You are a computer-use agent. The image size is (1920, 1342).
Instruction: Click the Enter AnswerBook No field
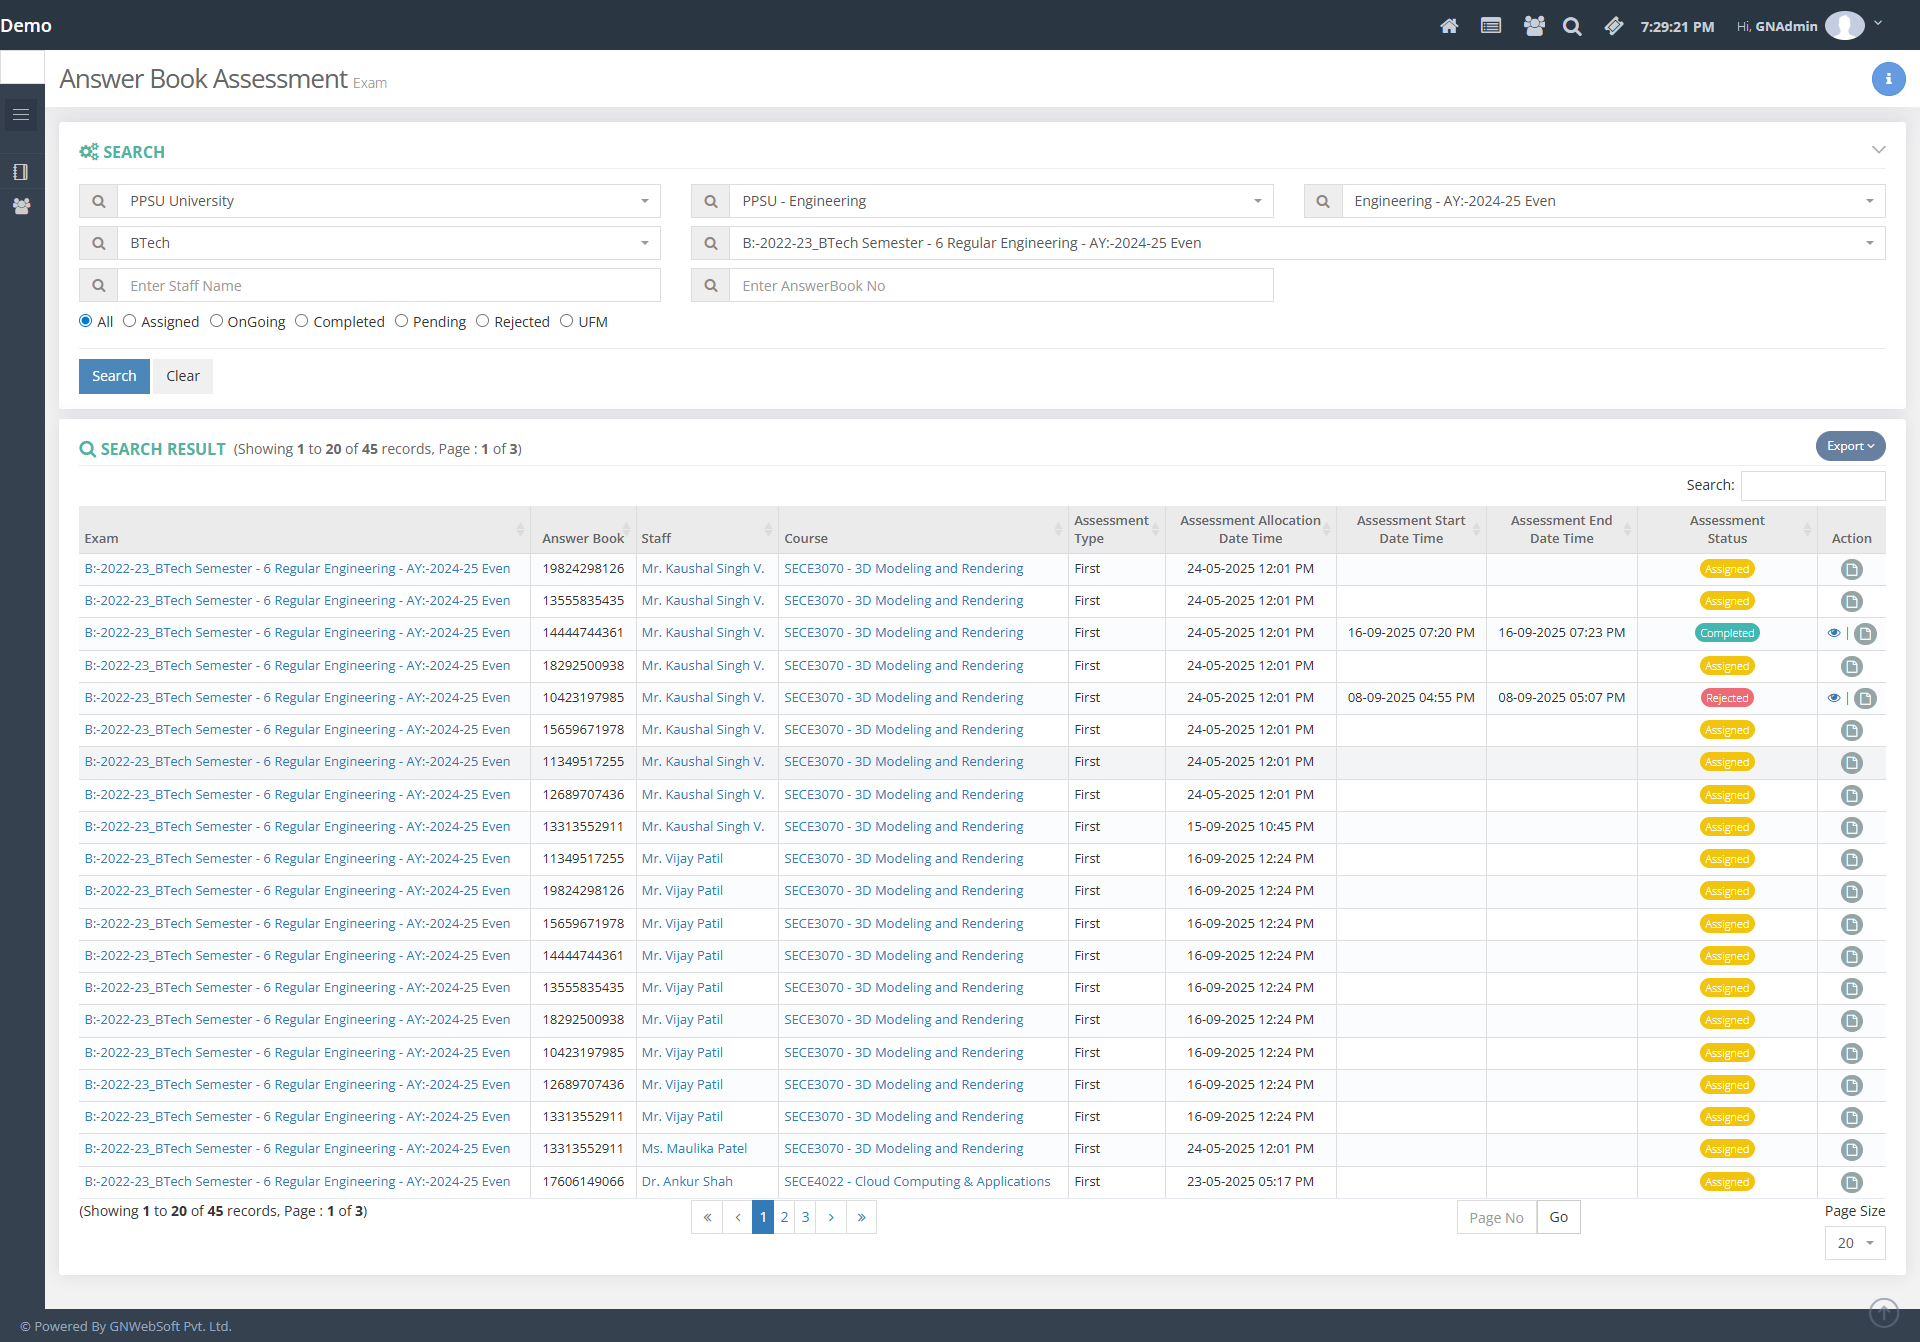tap(1000, 286)
